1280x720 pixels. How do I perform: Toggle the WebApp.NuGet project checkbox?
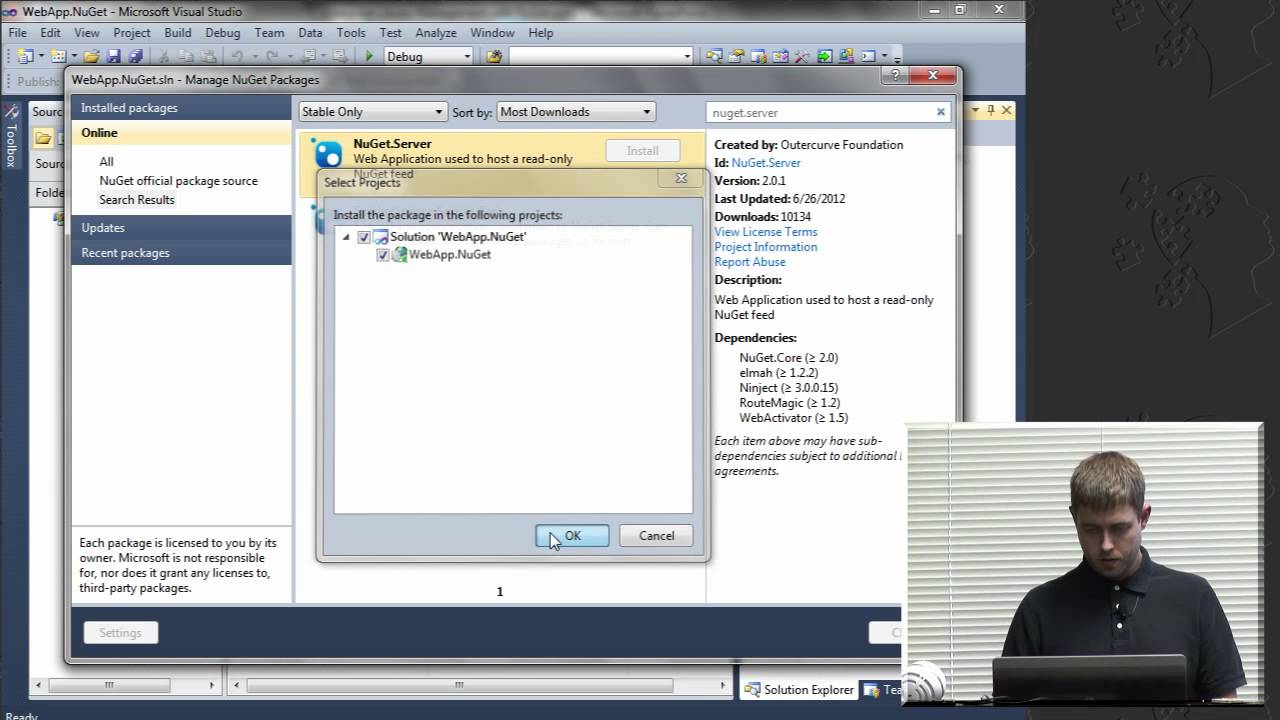[x=382, y=255]
